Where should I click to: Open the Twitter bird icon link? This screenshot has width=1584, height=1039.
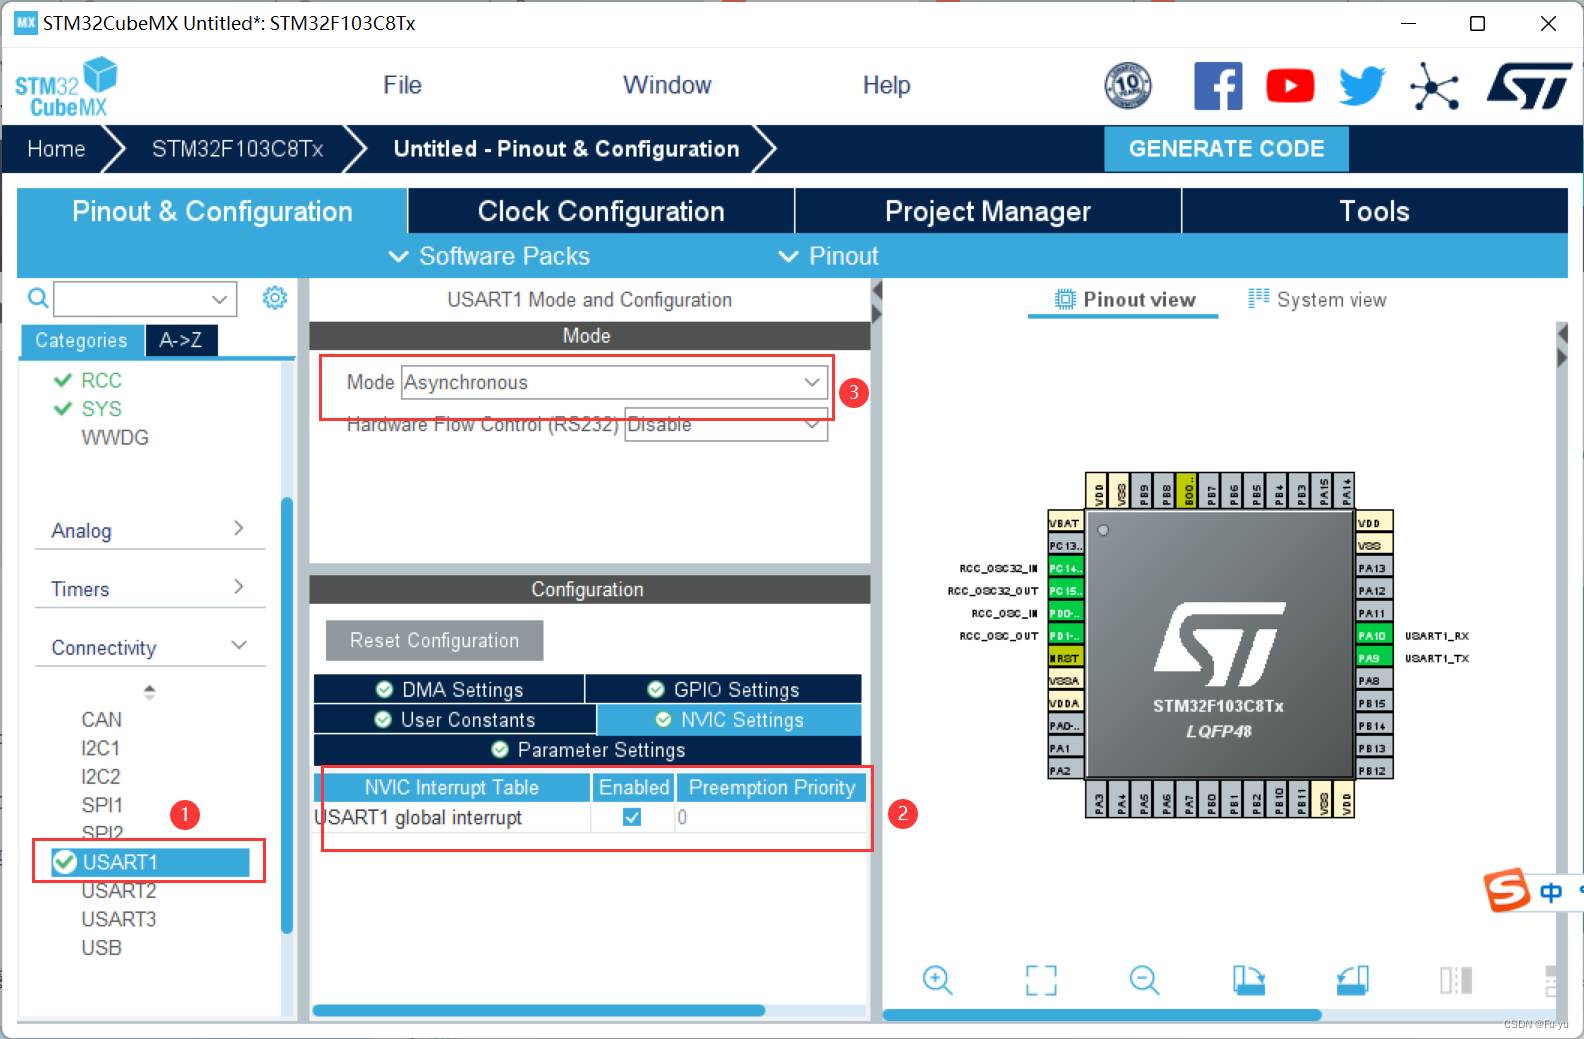coord(1362,86)
